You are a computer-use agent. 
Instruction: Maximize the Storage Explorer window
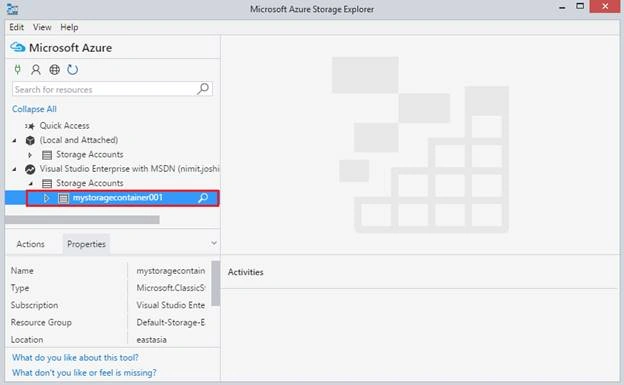580,6
